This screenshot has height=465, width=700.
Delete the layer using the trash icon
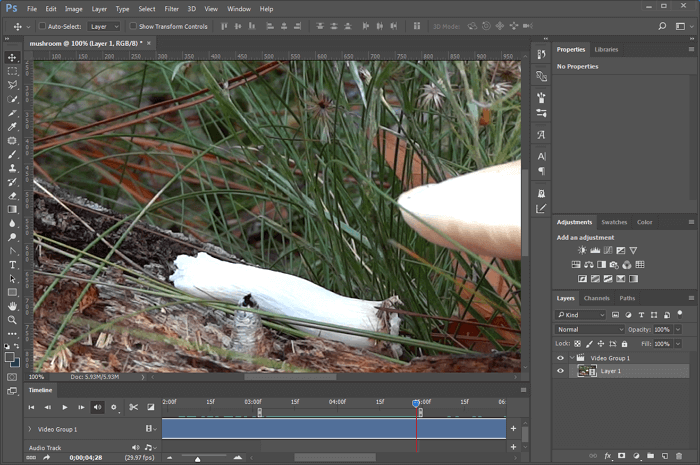[x=678, y=456]
